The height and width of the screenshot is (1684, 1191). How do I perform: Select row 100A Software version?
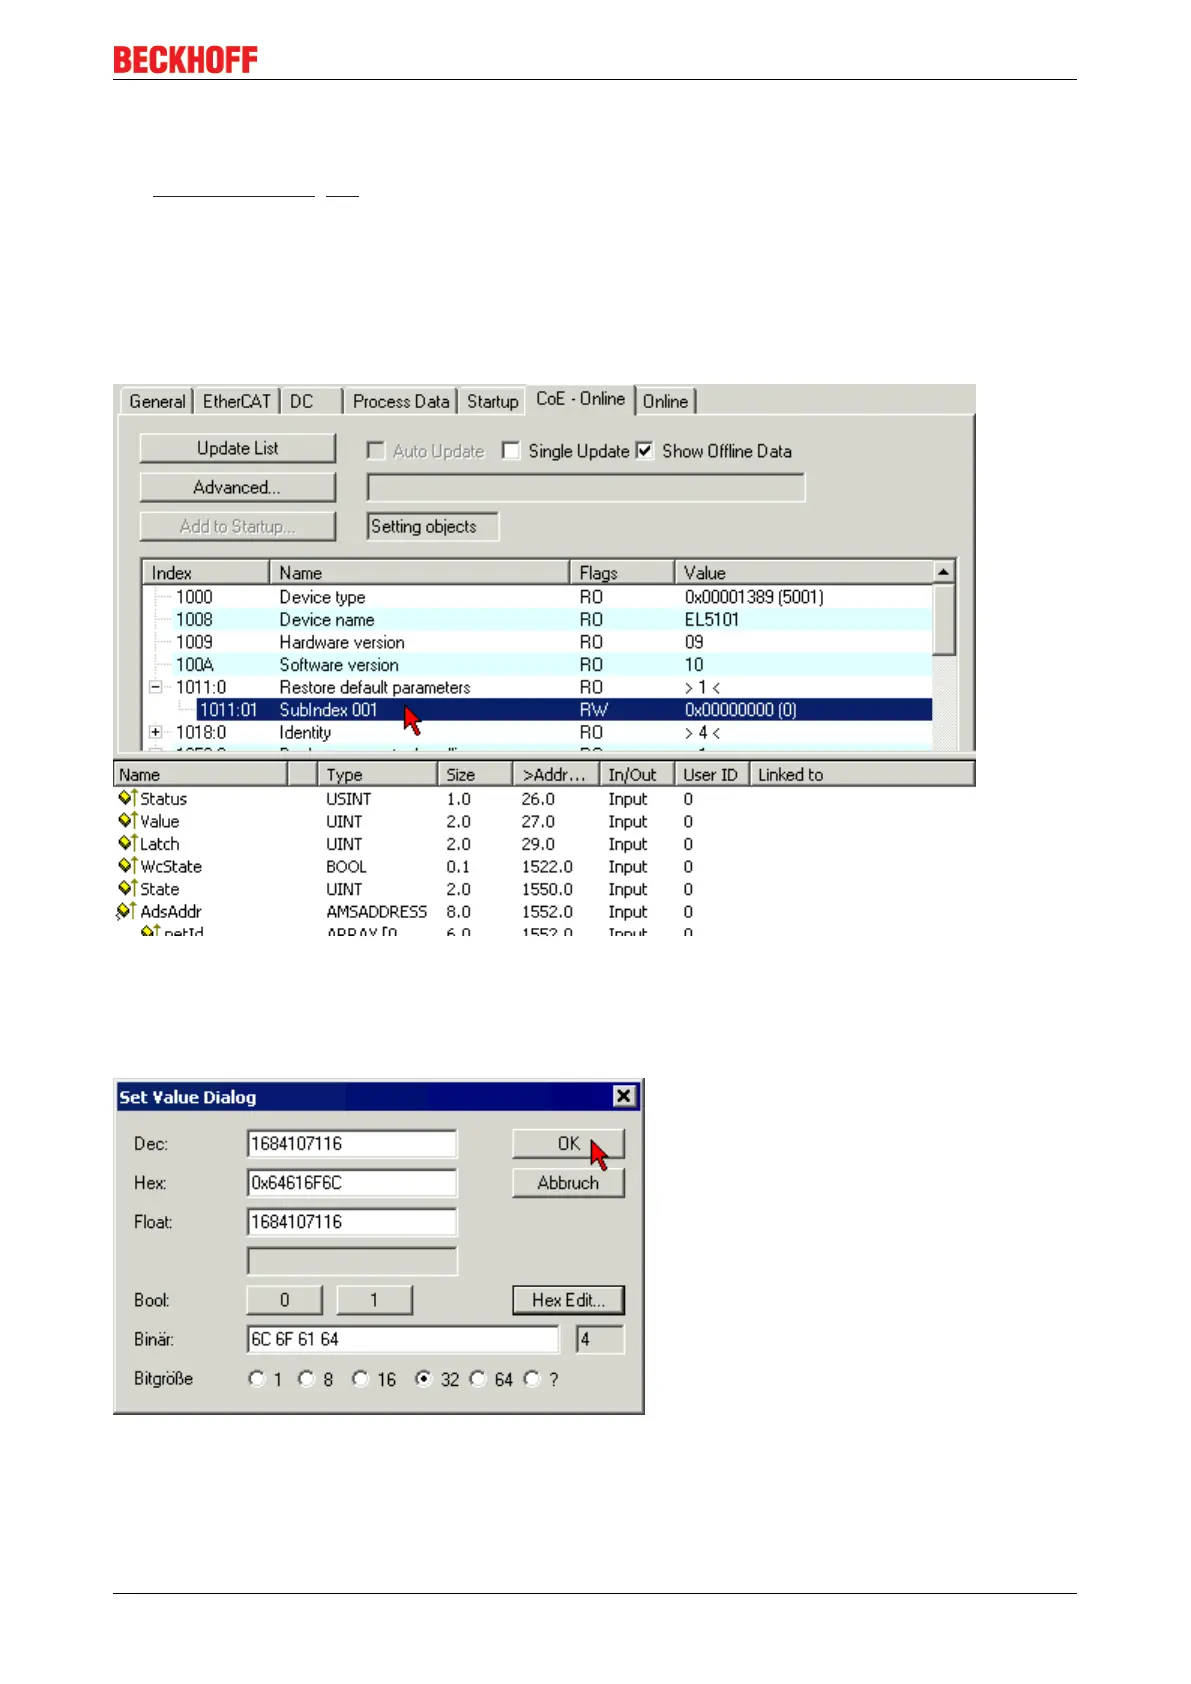coord(537,665)
